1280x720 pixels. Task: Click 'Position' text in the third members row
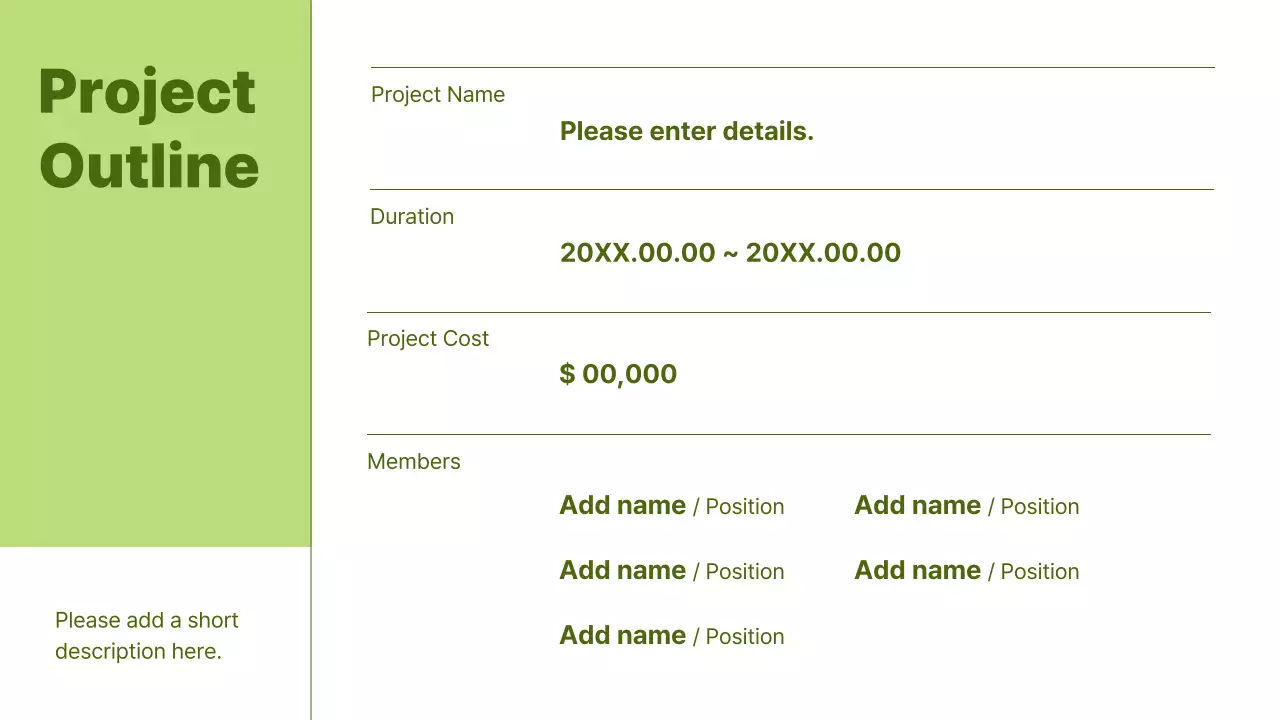tap(744, 637)
